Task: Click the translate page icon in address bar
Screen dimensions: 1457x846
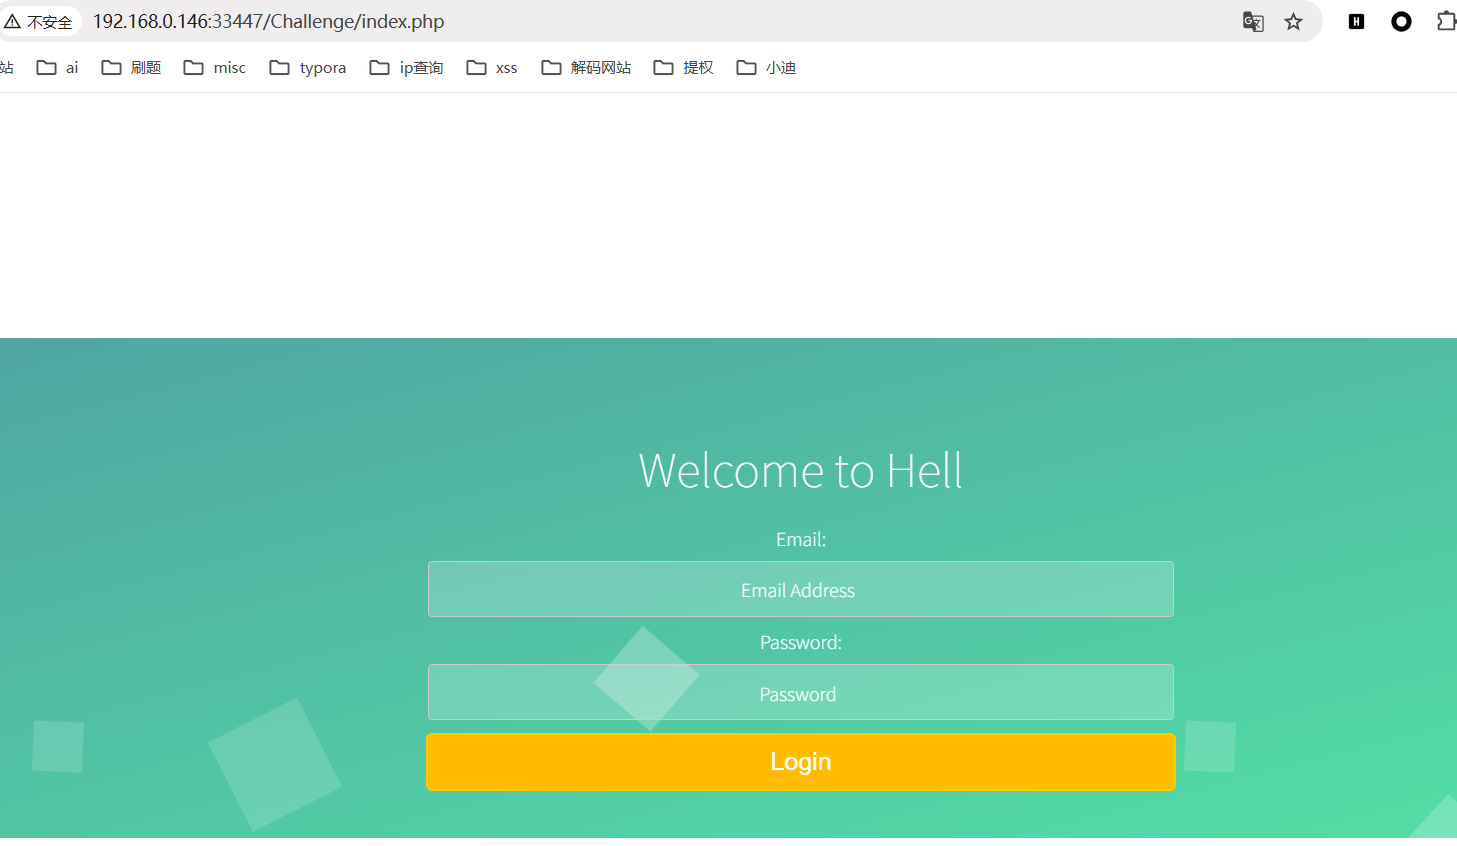Action: click(x=1253, y=22)
